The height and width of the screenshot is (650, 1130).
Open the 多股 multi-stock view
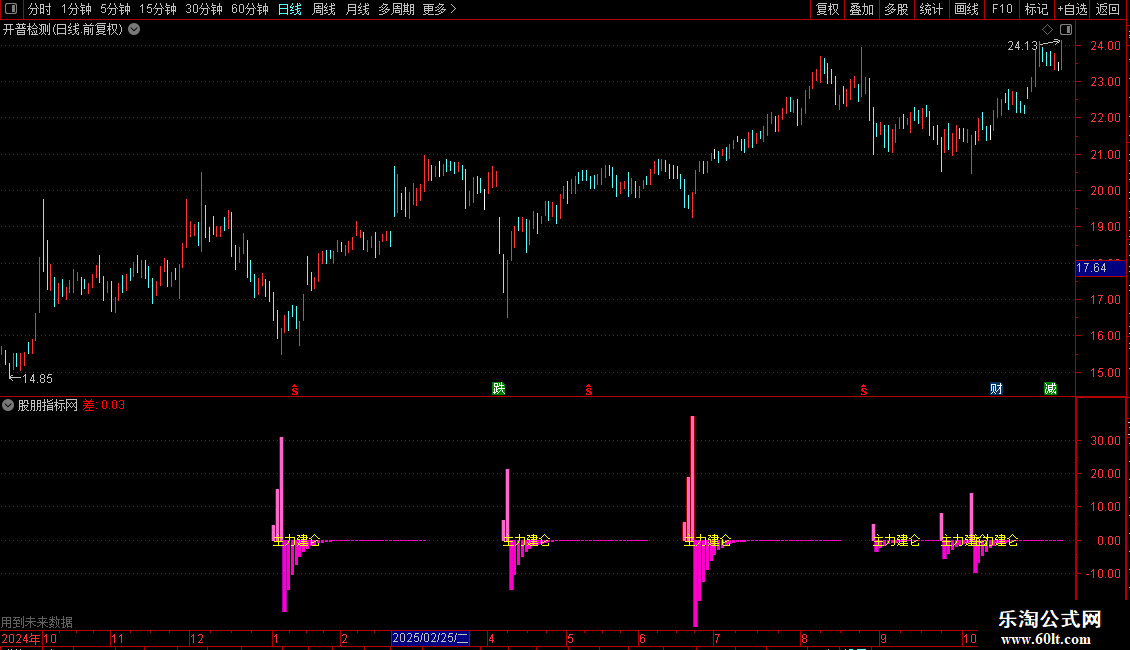click(x=896, y=9)
